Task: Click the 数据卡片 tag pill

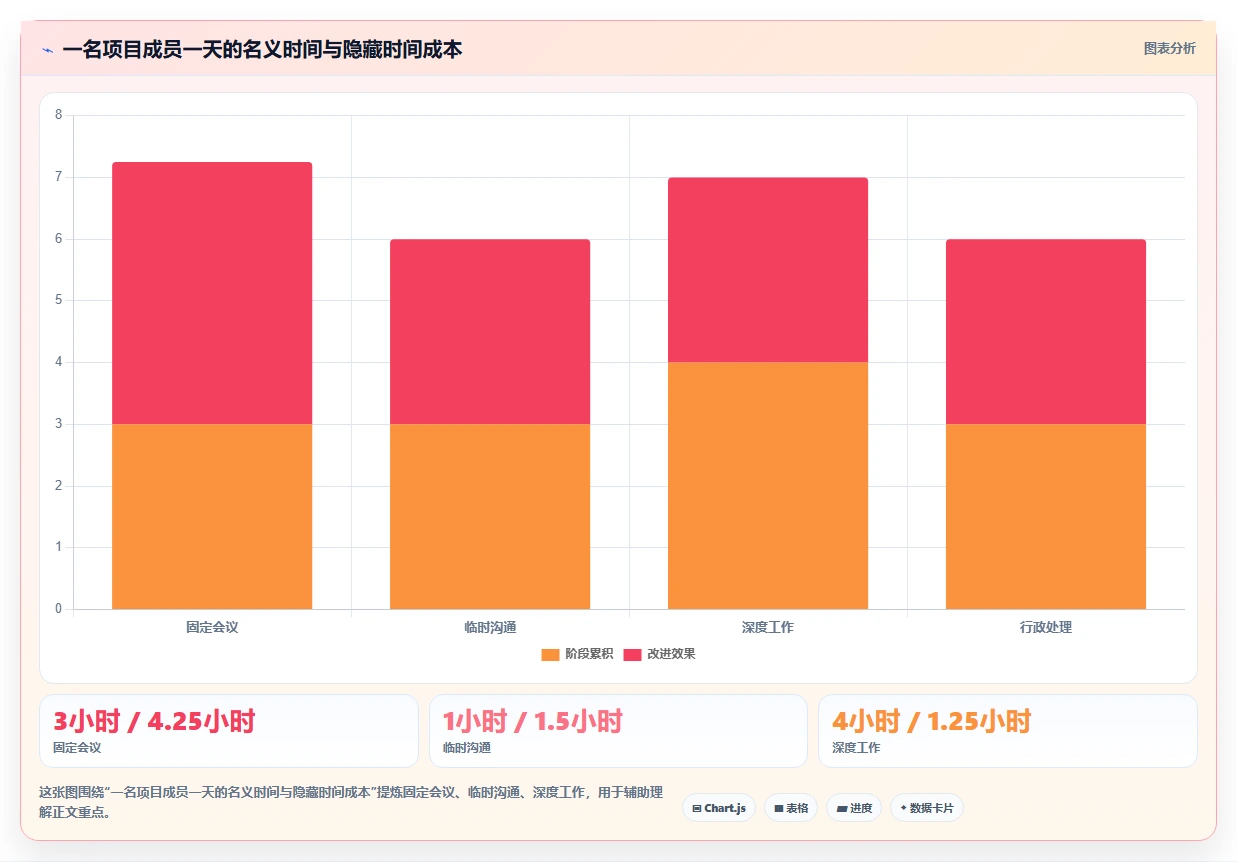Action: click(x=927, y=808)
